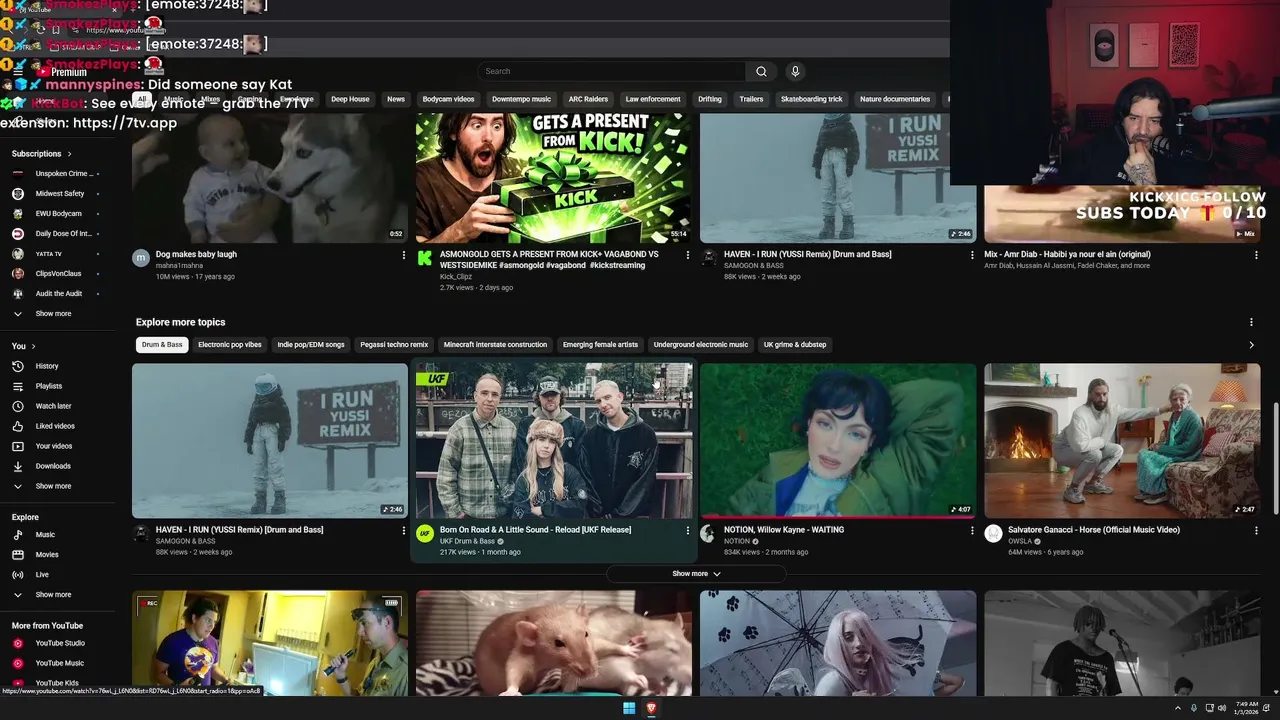Open Daily Dose Of Internet subscription

63,234
